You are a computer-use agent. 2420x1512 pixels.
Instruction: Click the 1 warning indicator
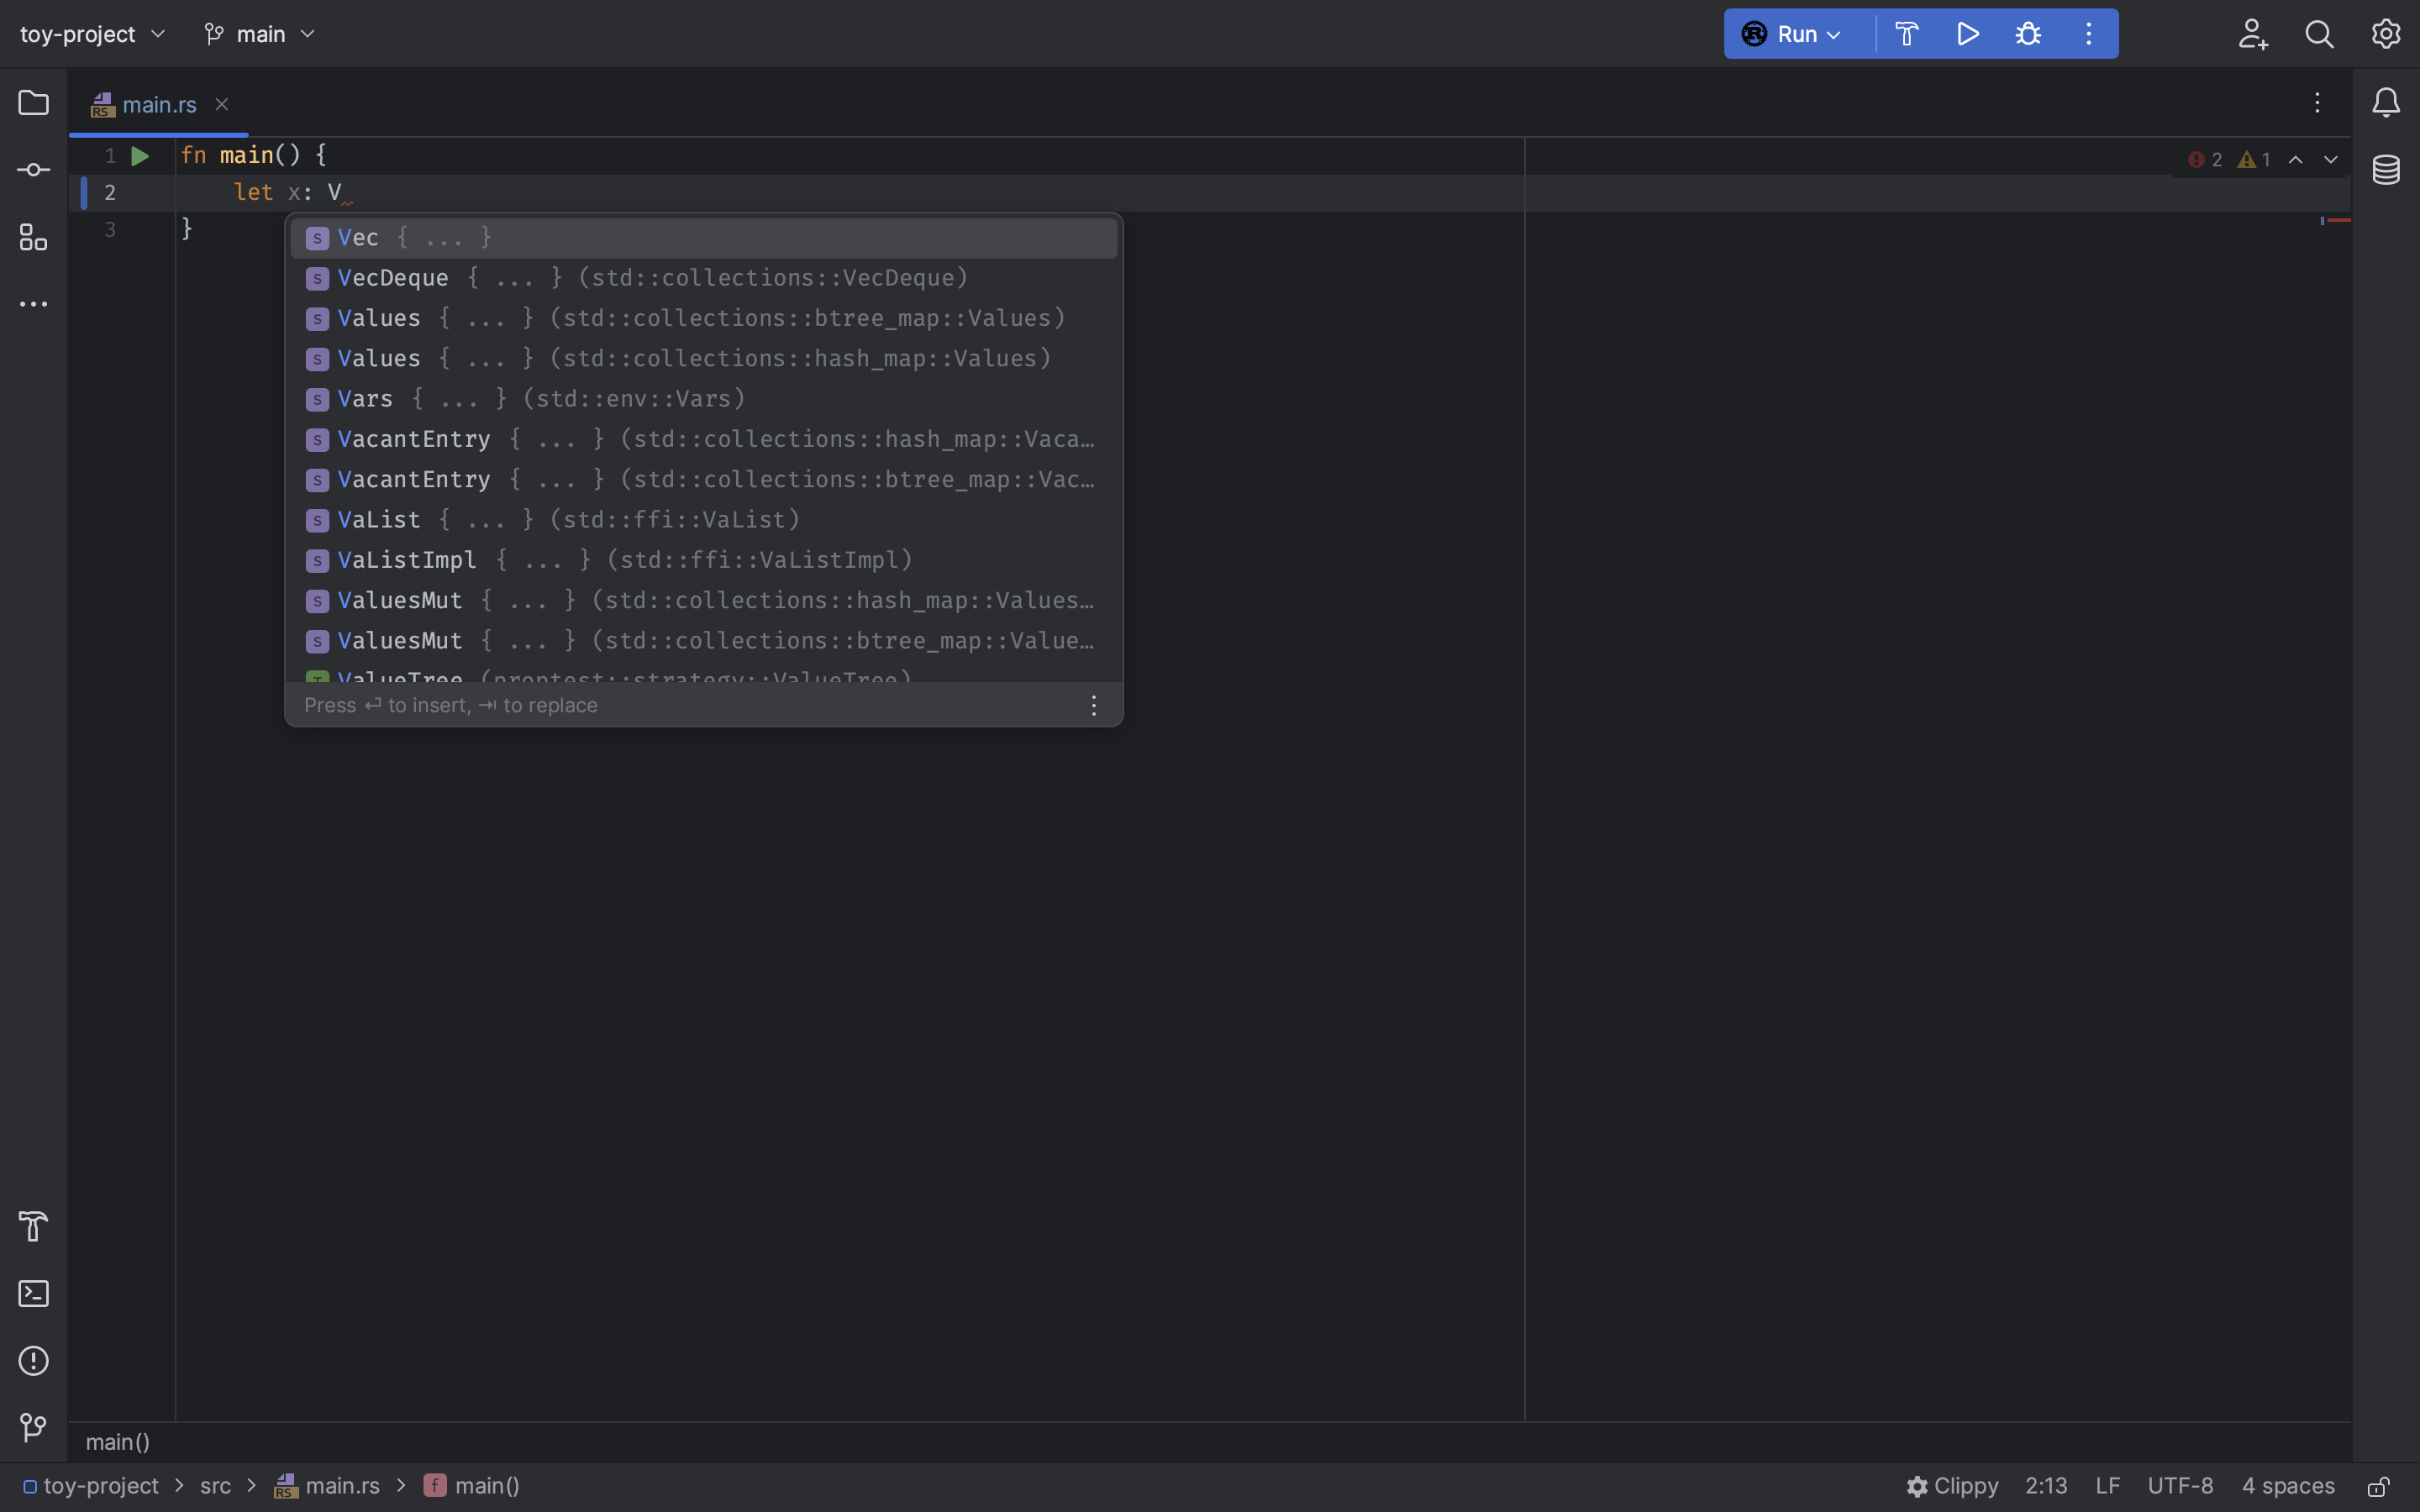pyautogui.click(x=2254, y=160)
